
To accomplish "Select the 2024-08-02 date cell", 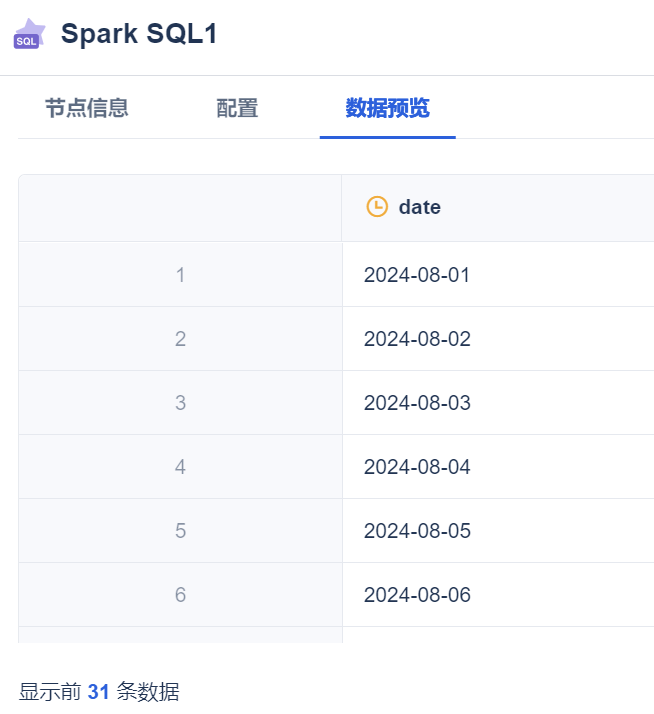I will [x=417, y=339].
